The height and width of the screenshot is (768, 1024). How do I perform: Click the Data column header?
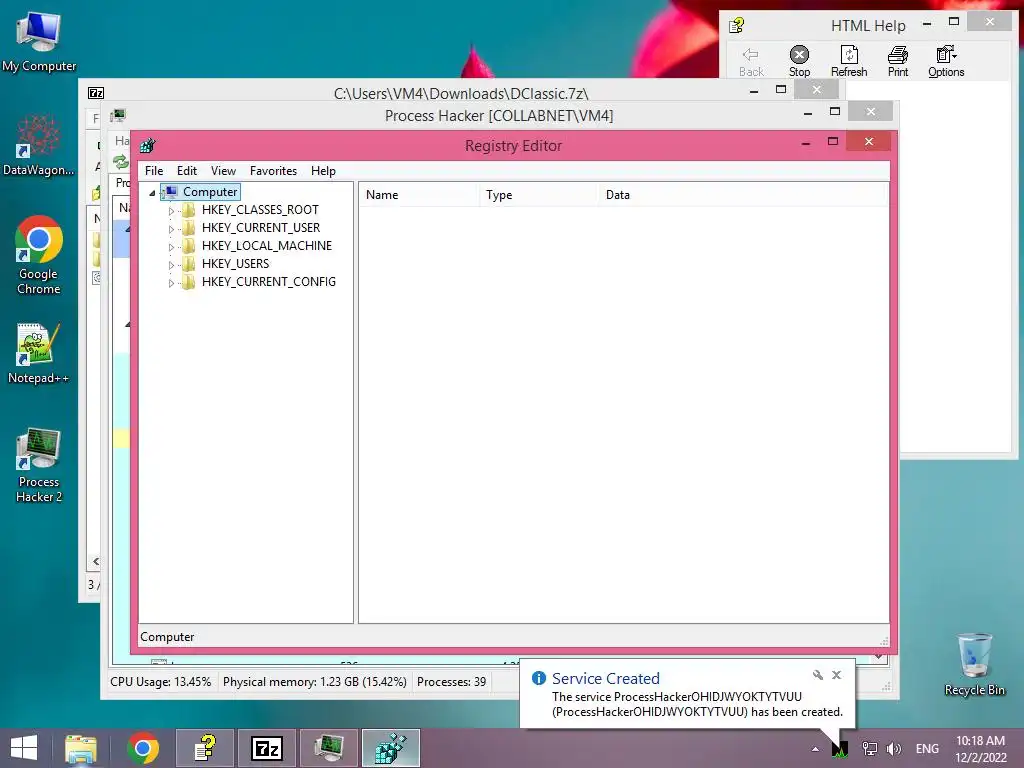coord(743,195)
